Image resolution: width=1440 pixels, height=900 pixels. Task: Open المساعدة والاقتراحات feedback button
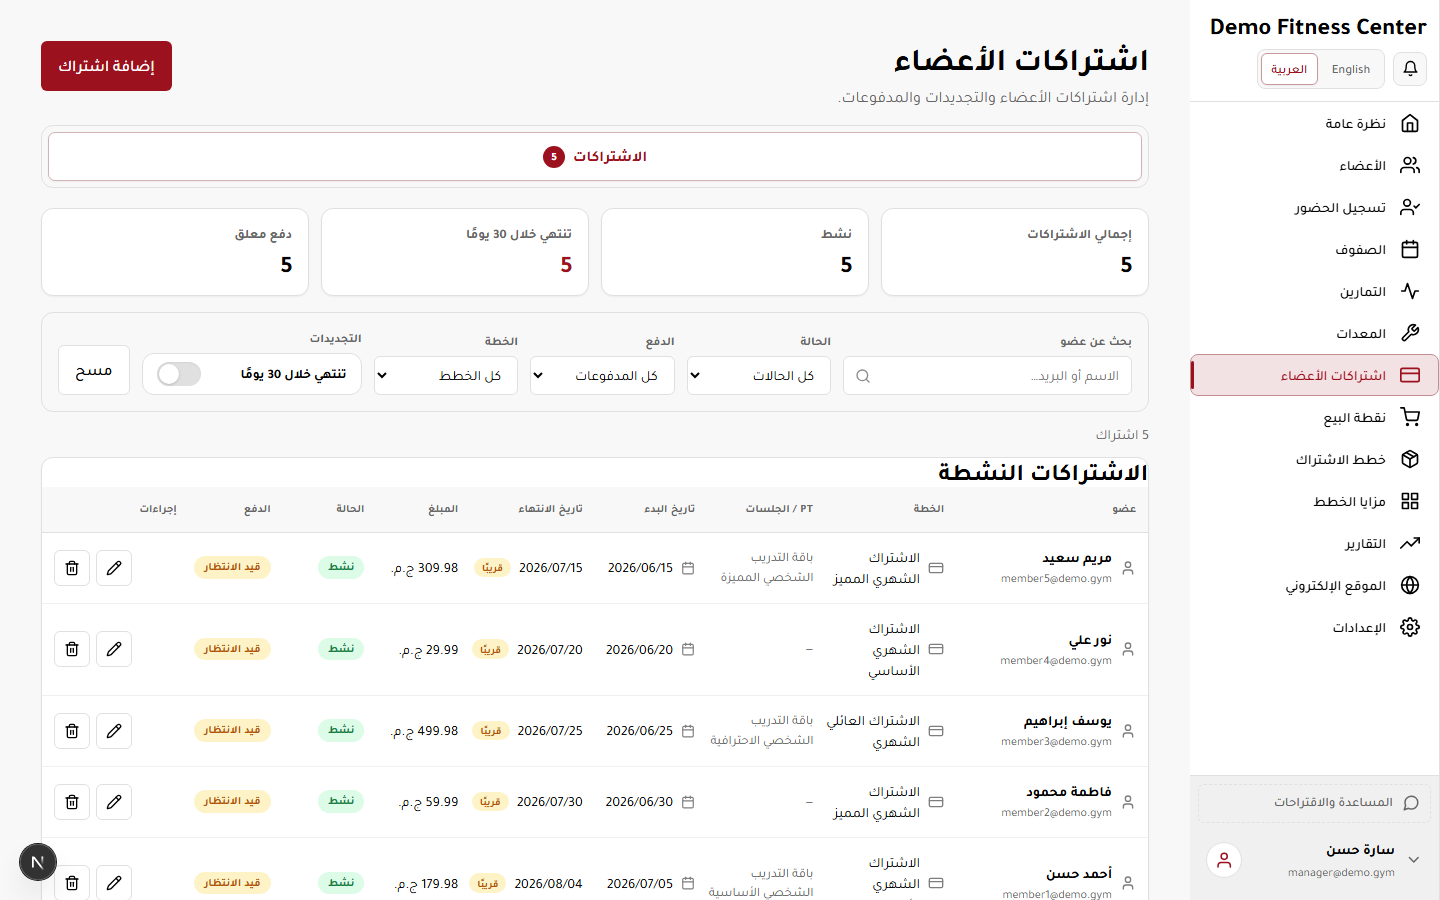1314,803
